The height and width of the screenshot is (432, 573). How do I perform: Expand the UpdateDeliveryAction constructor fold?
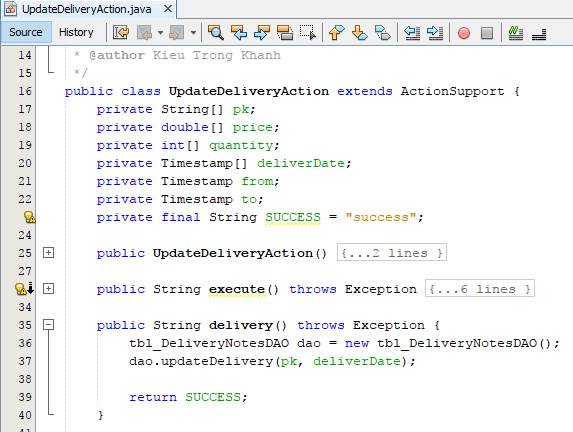[x=48, y=253]
